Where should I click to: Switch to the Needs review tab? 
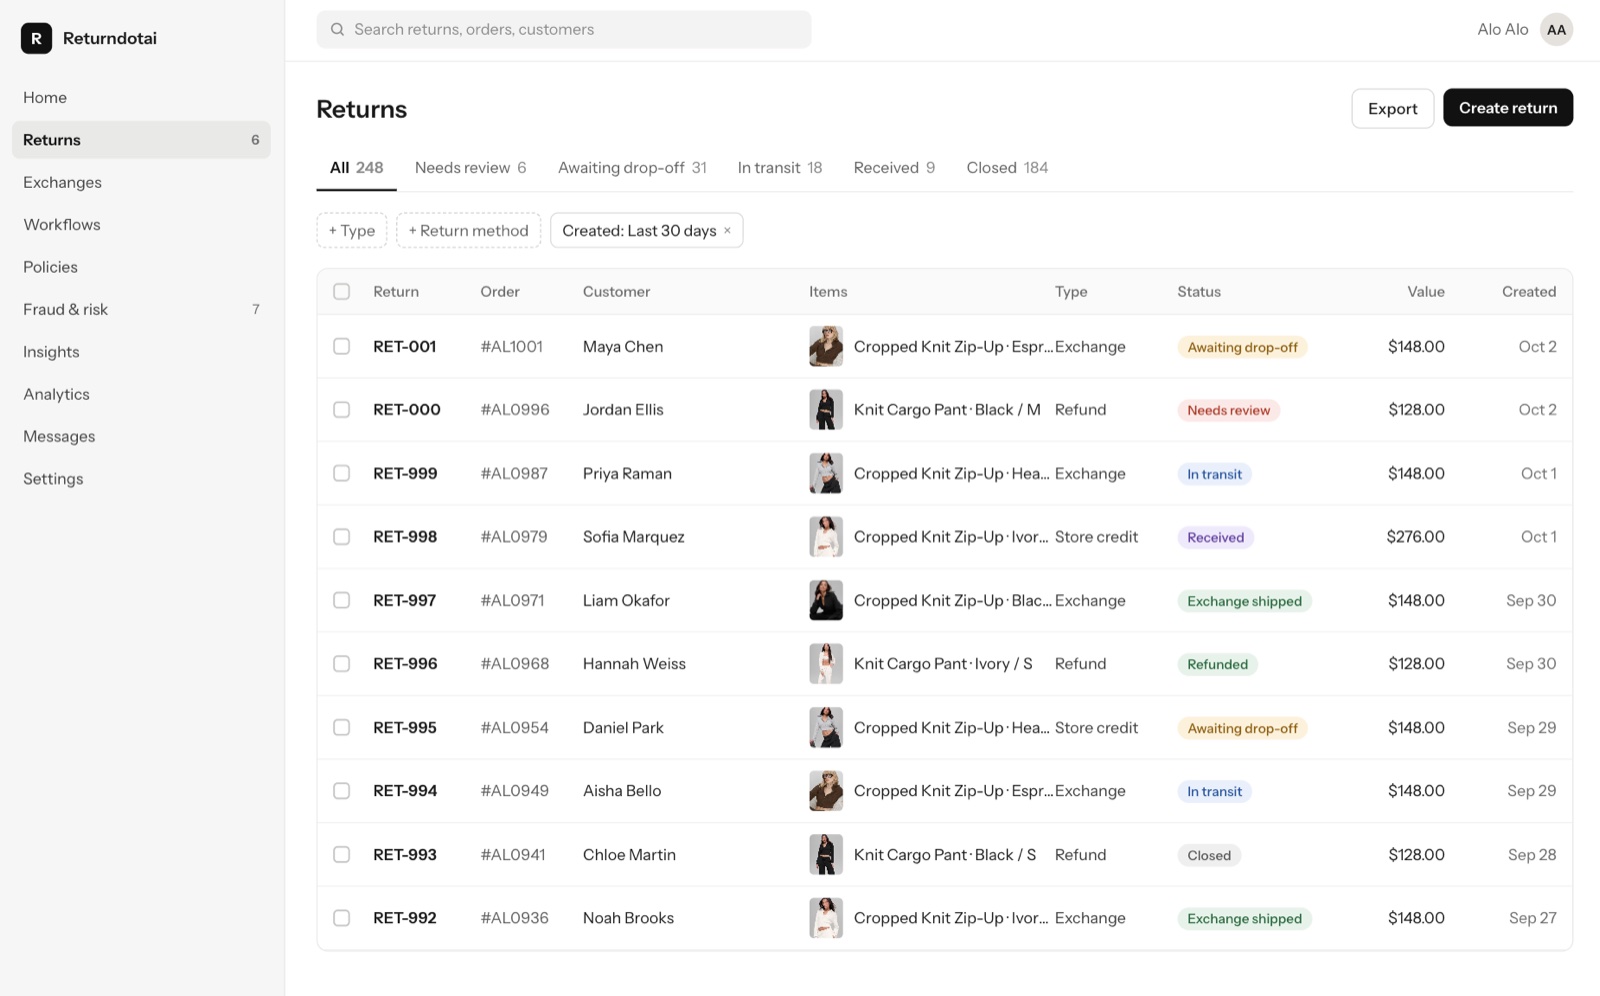(x=470, y=168)
